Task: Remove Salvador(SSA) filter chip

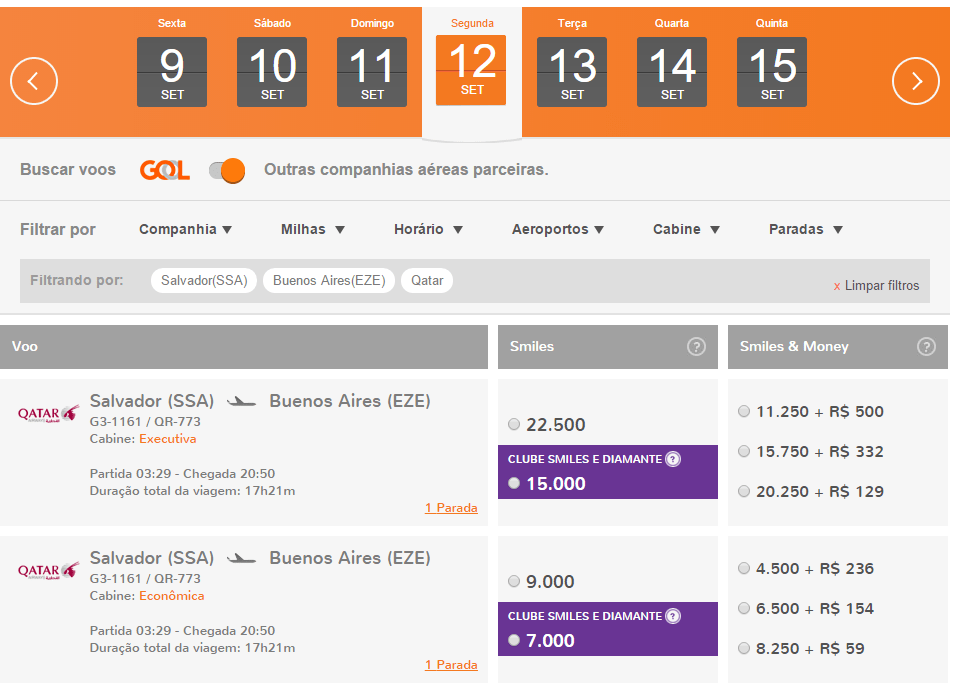Action: point(204,281)
